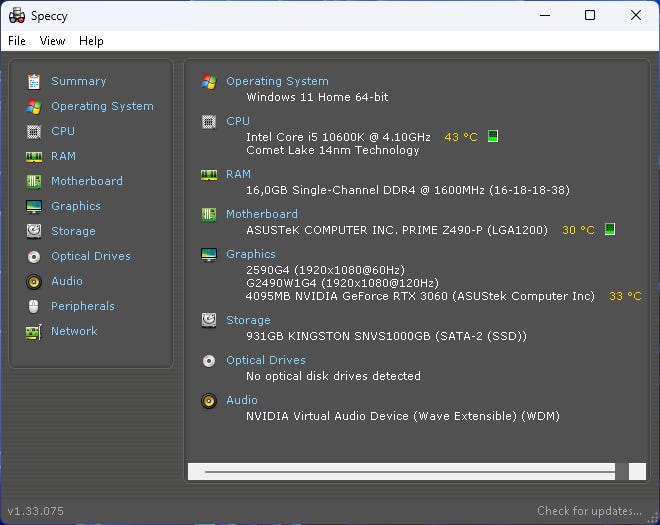Select Network in the sidebar
Viewport: 660px width, 525px height.
click(74, 331)
